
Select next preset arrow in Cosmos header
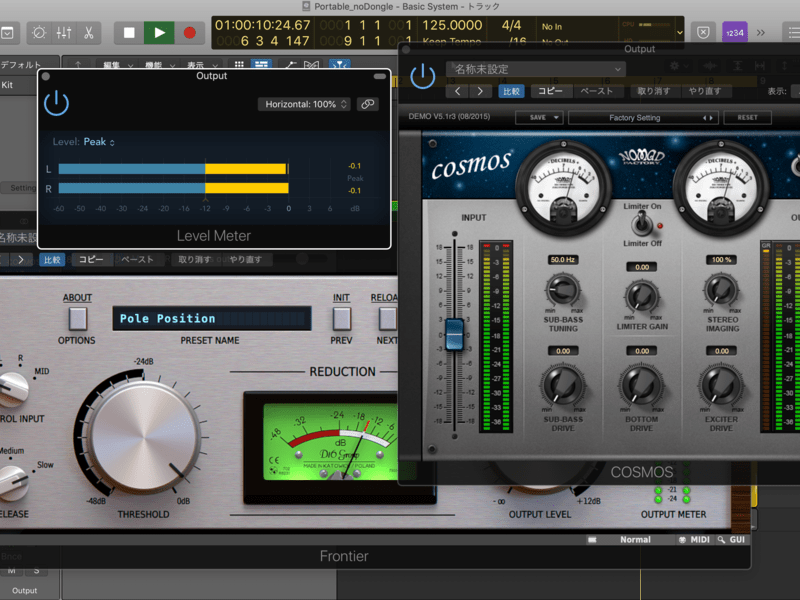[481, 91]
